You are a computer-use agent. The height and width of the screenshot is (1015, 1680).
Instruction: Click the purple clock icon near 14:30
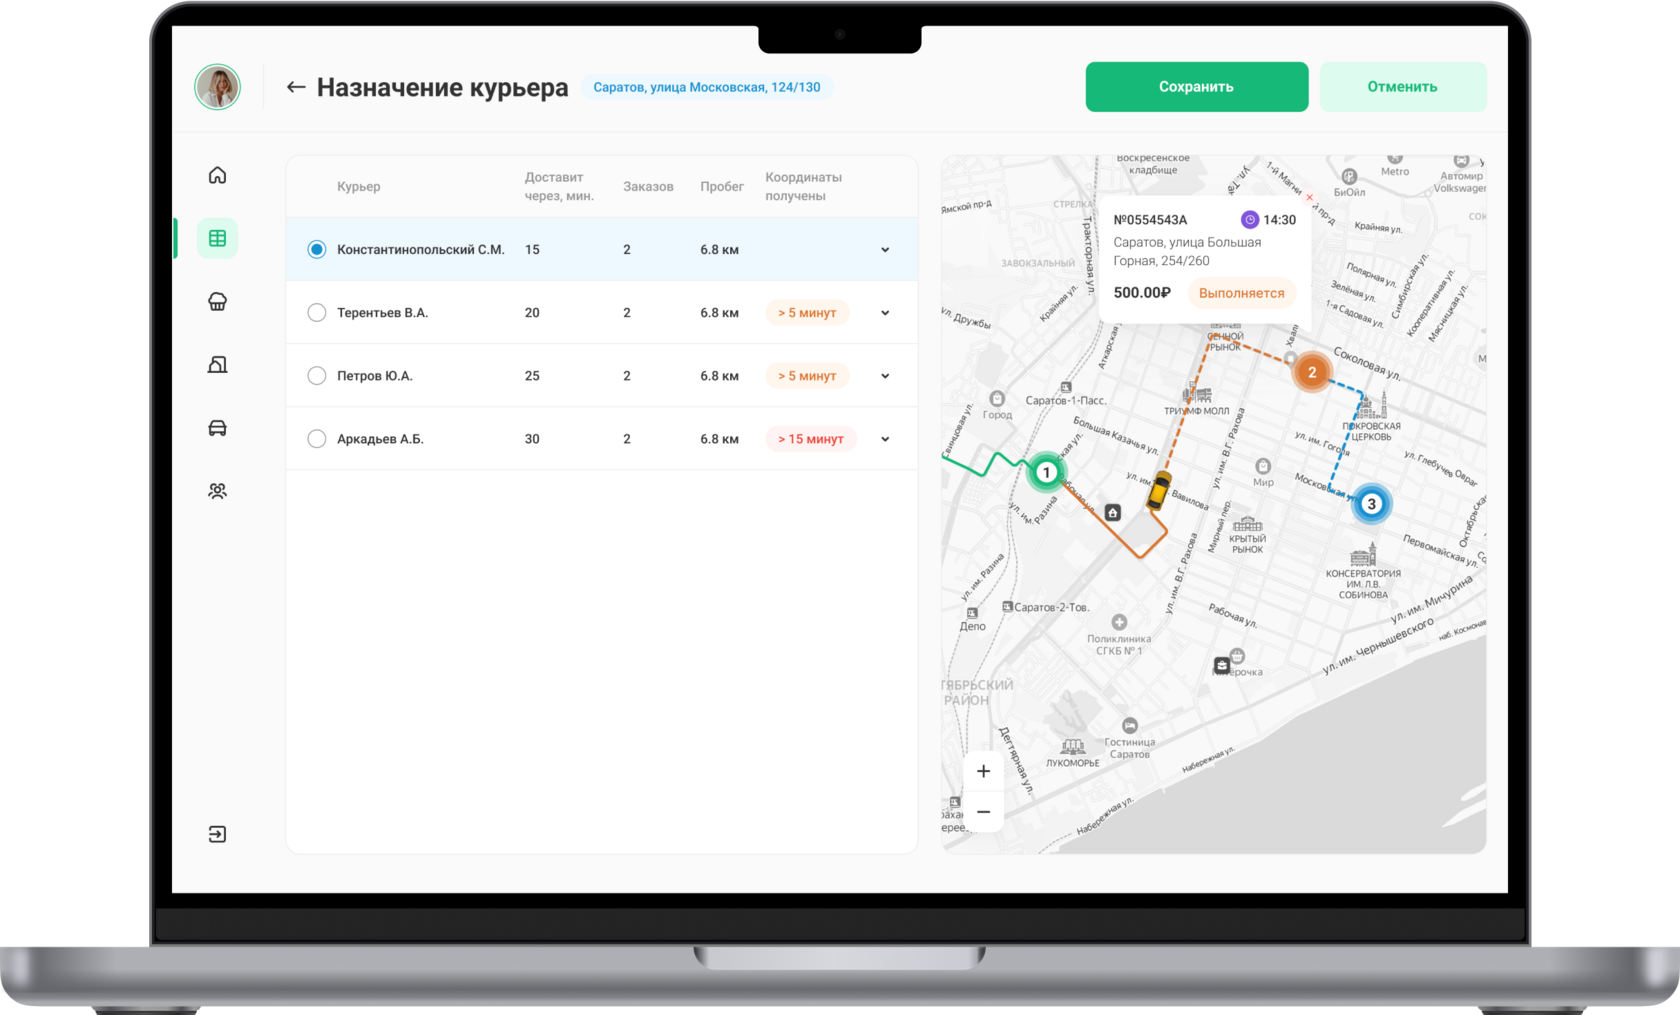coord(1250,220)
